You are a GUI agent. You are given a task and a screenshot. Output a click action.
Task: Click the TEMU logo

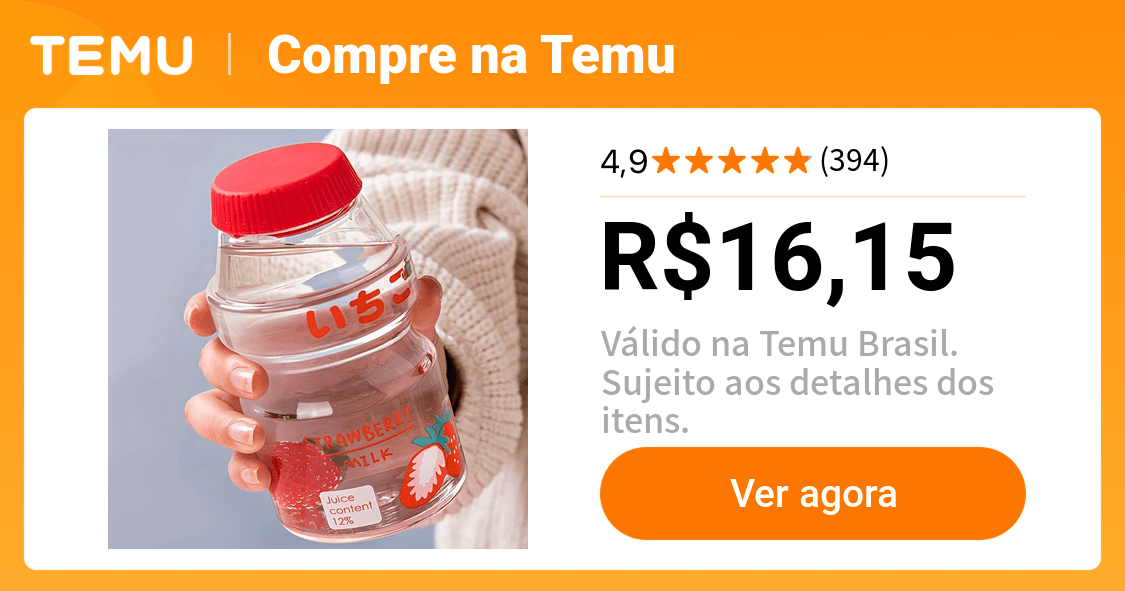click(111, 55)
